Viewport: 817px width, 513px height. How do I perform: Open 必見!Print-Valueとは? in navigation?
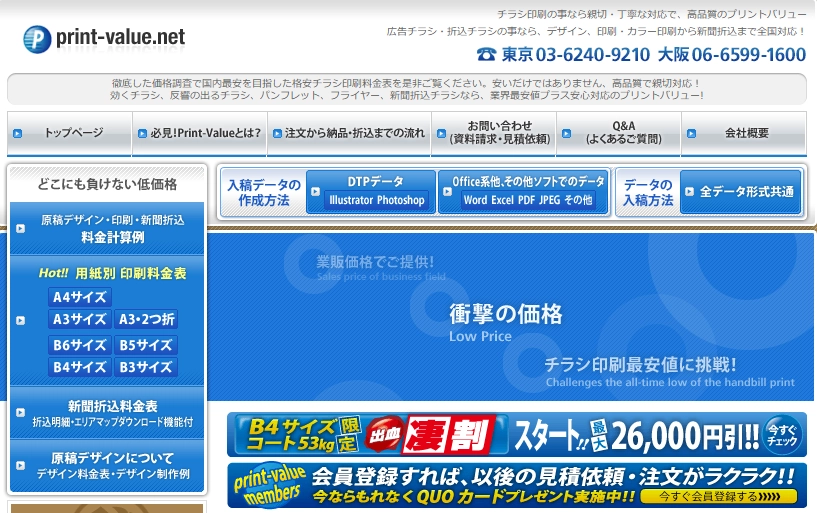[199, 133]
